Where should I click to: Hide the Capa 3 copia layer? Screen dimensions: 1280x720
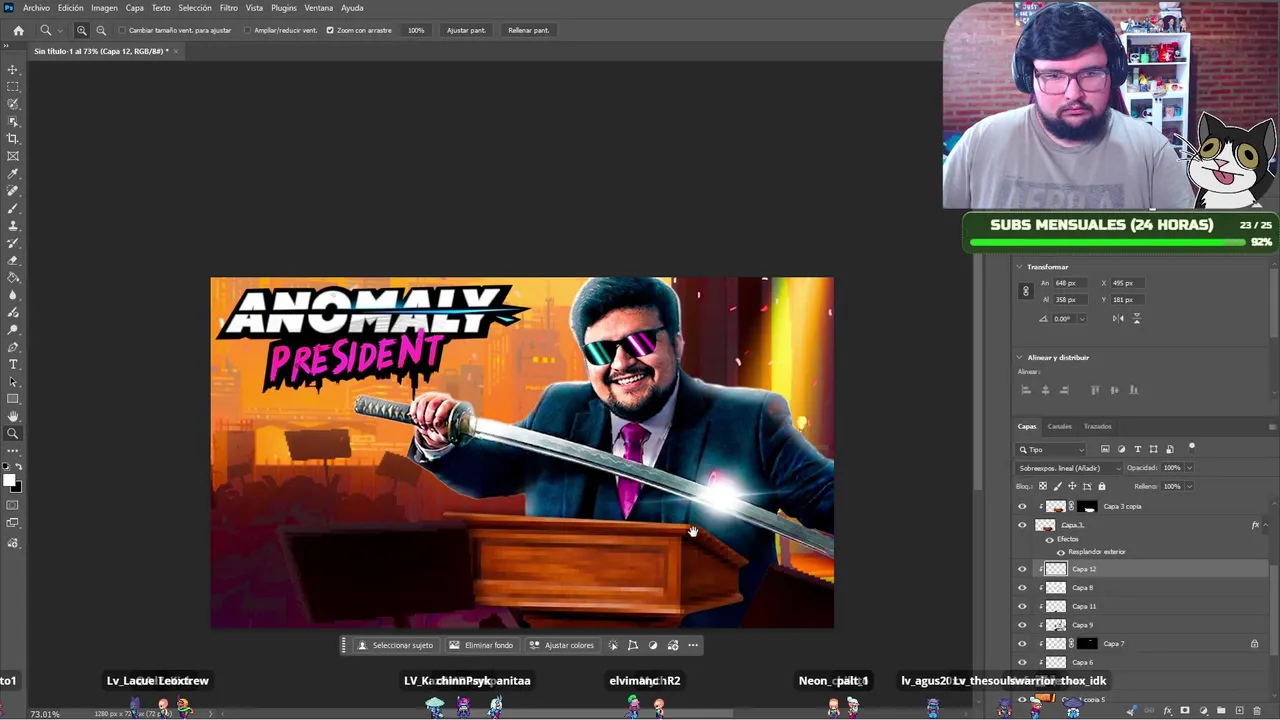point(1022,507)
